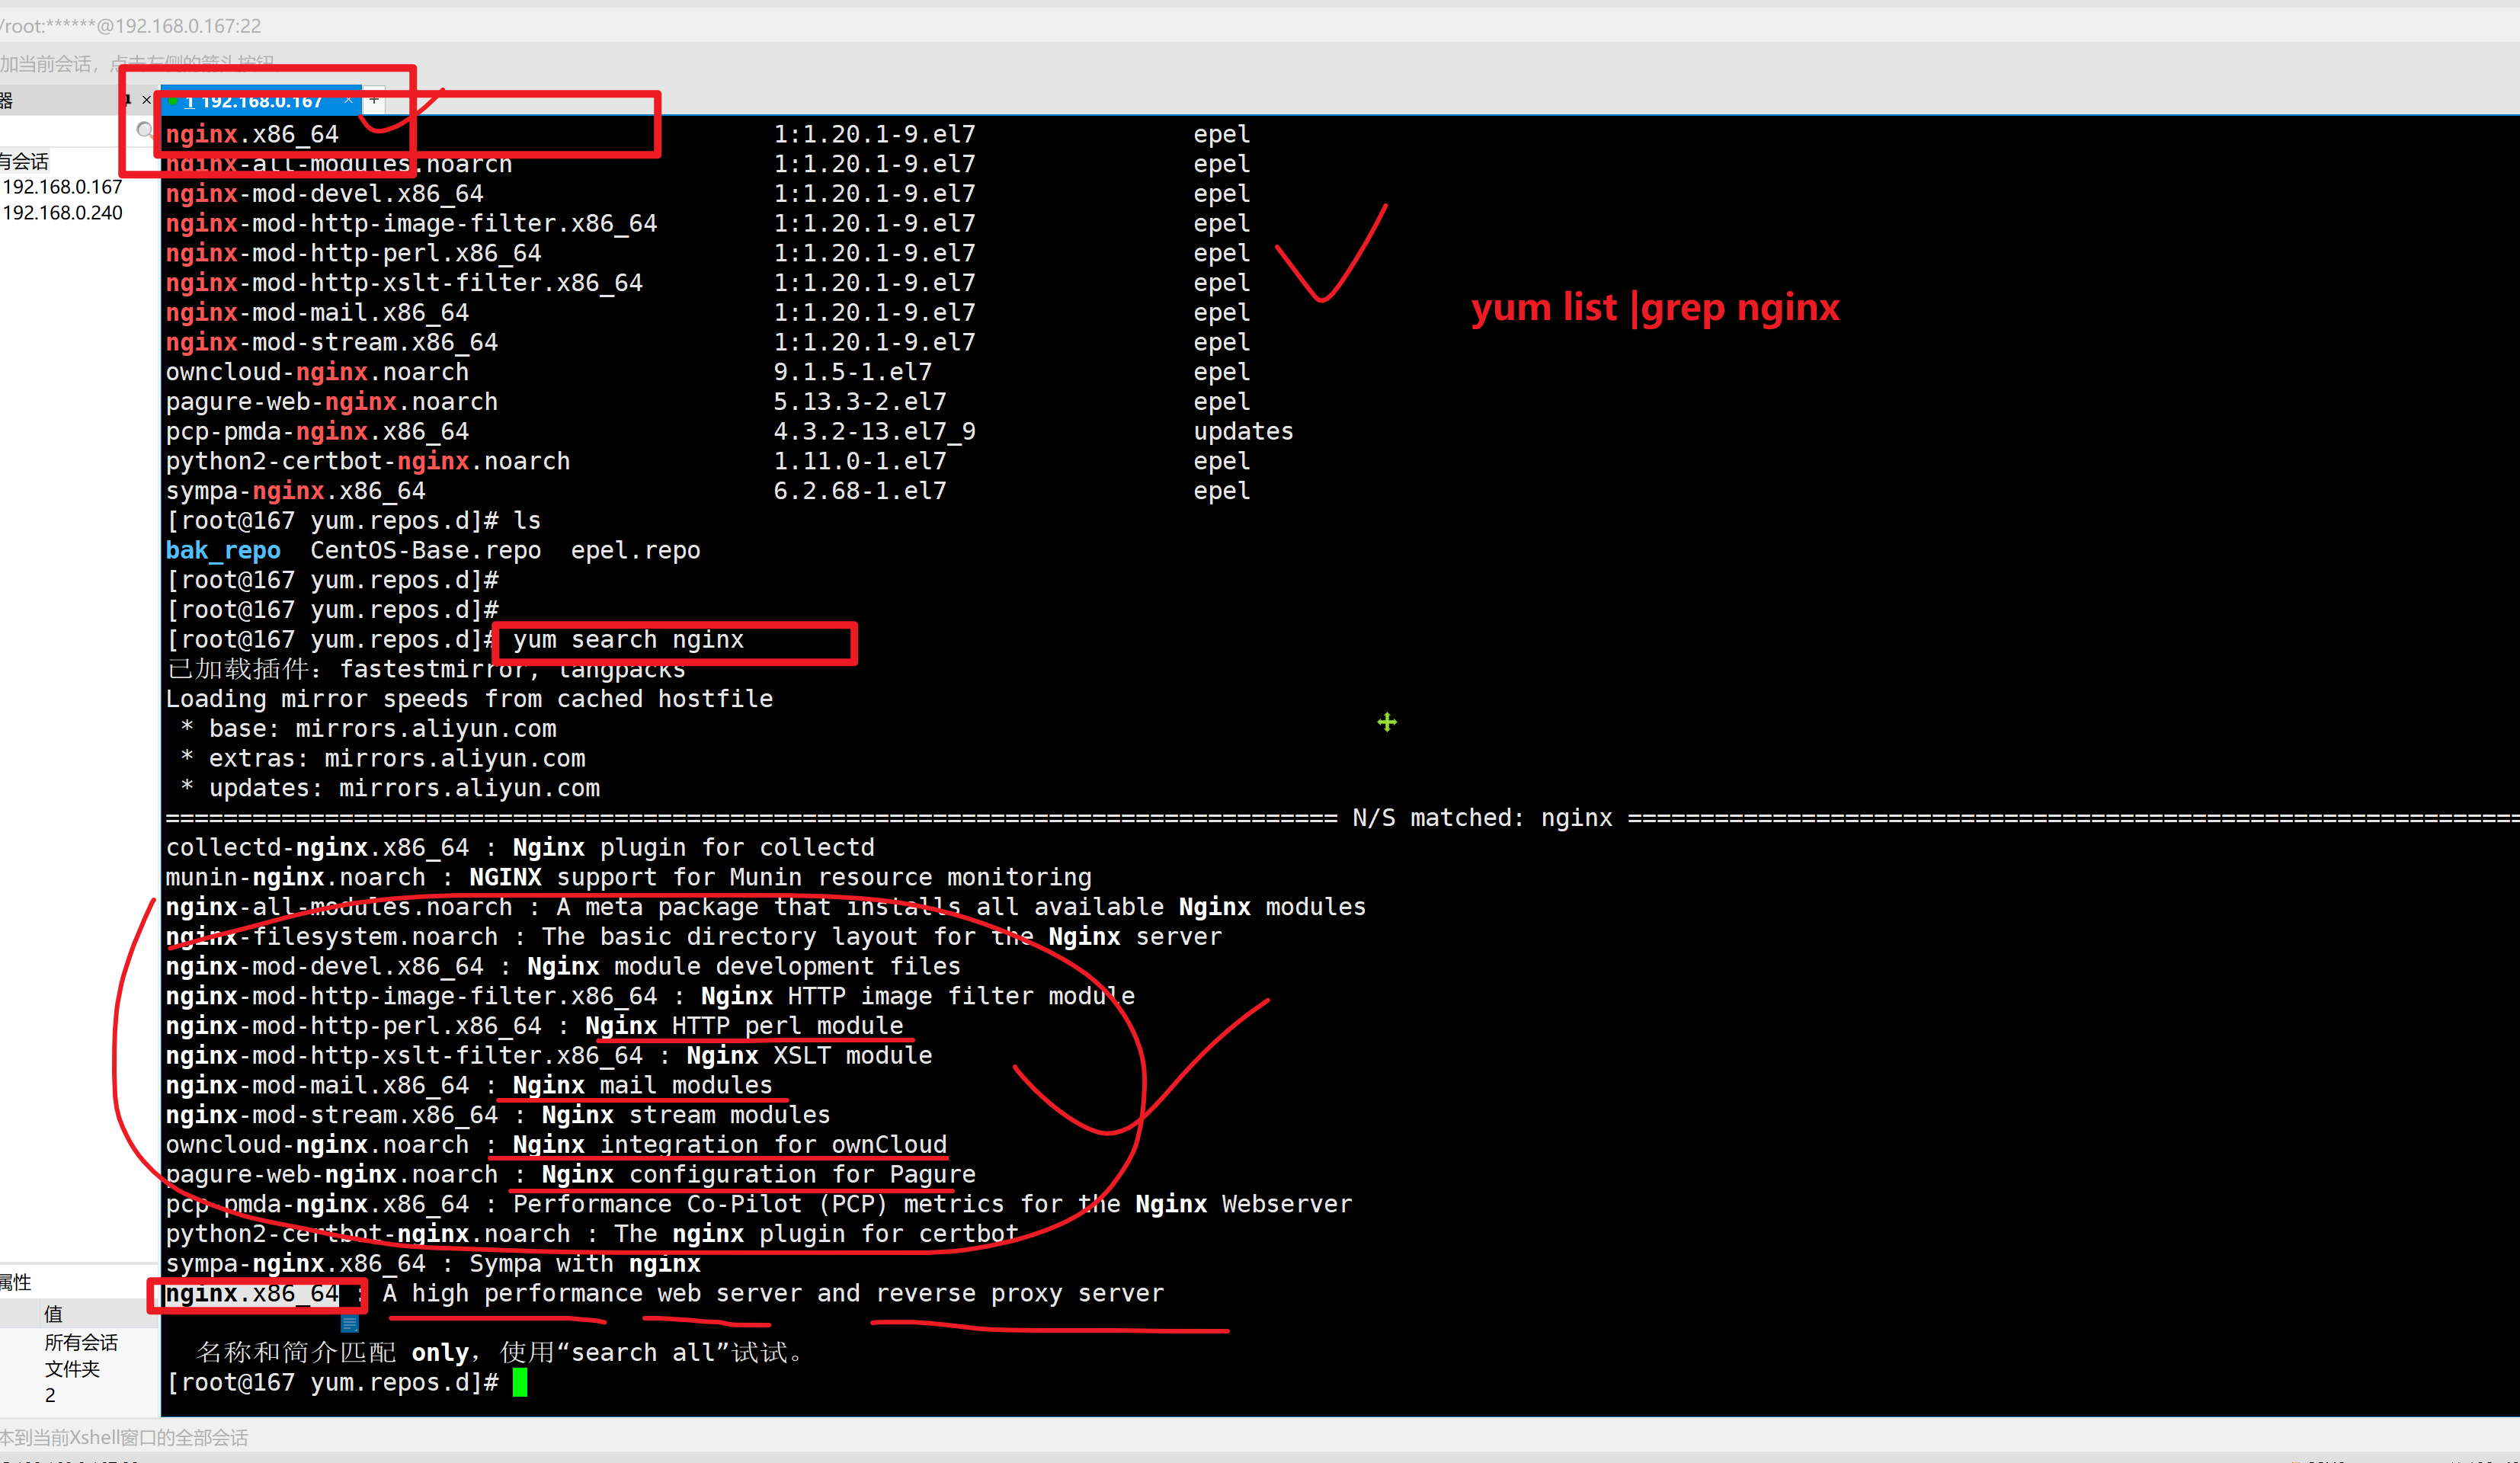
Task: Click nginx-mod-stream.x86_64 in the yum list
Action: (x=332, y=343)
